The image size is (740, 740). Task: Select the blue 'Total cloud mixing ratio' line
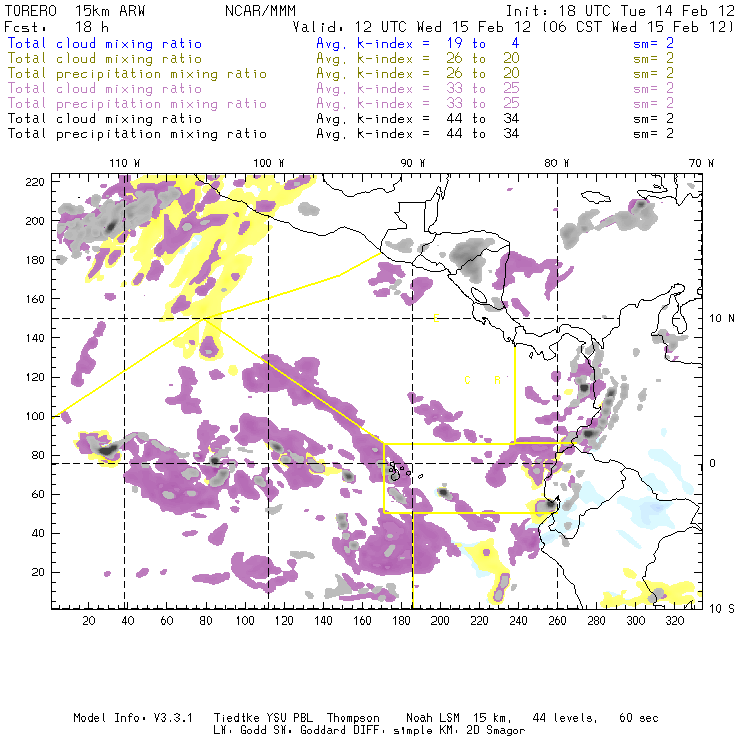click(x=105, y=43)
